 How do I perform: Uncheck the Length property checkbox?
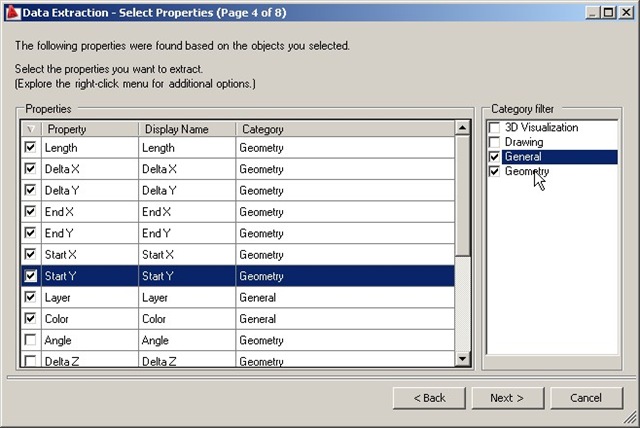[x=30, y=147]
